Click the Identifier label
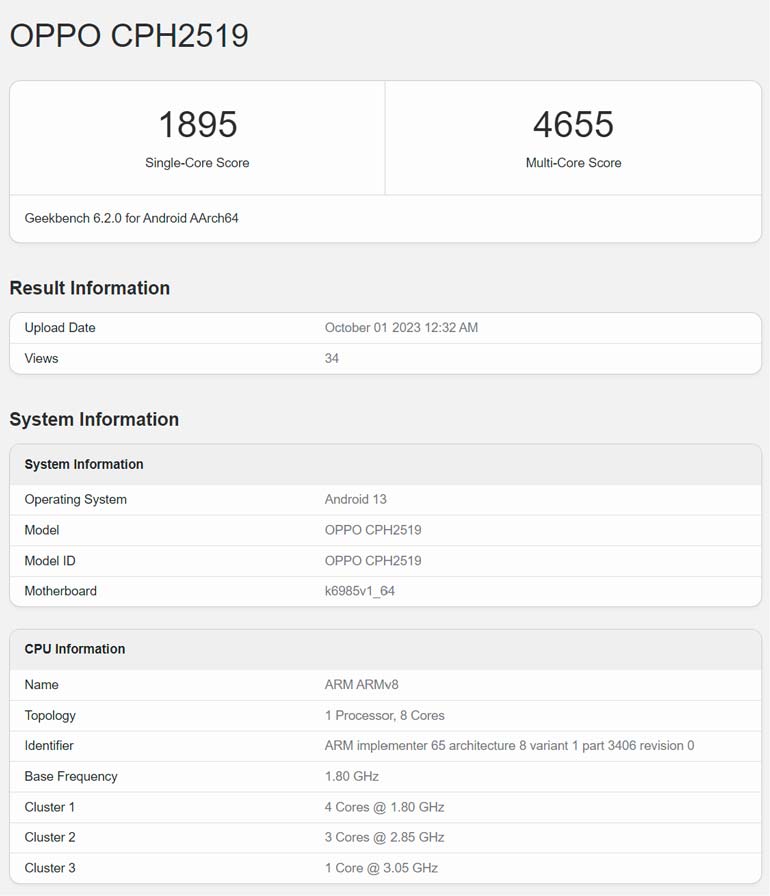This screenshot has width=770, height=896. (x=49, y=746)
